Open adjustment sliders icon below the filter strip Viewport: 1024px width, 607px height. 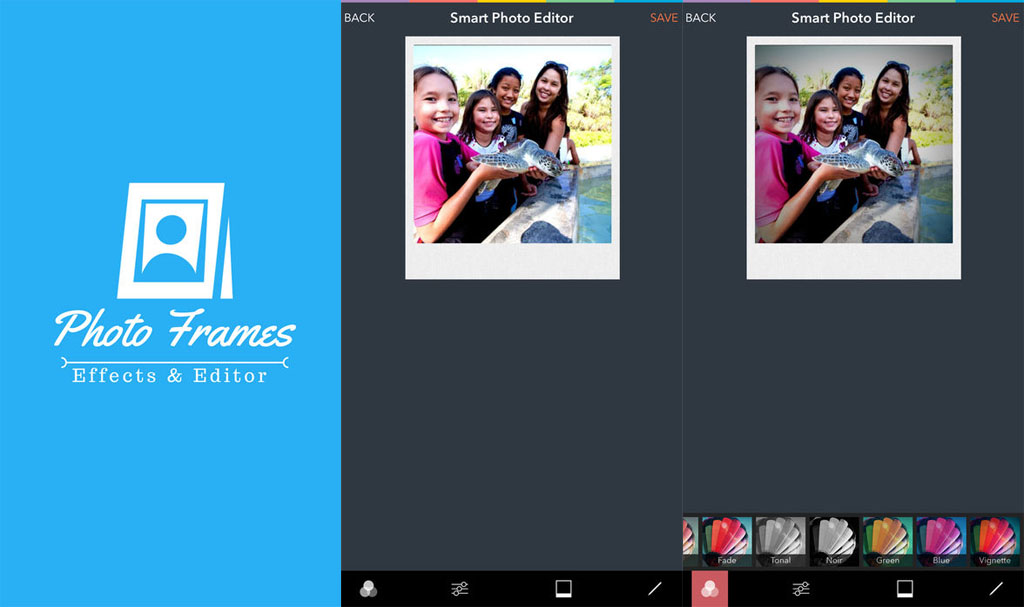point(801,589)
